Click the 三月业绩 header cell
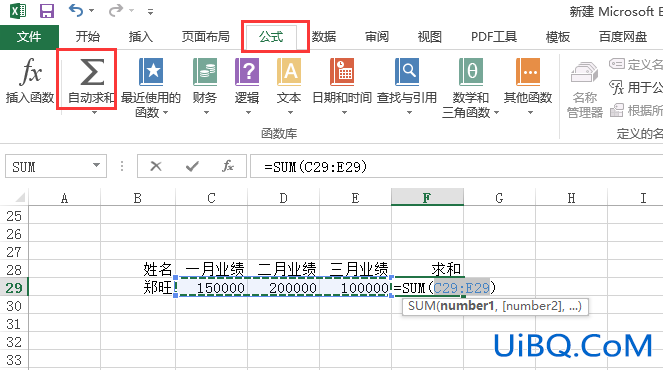The width and height of the screenshot is (663, 370). (x=355, y=269)
